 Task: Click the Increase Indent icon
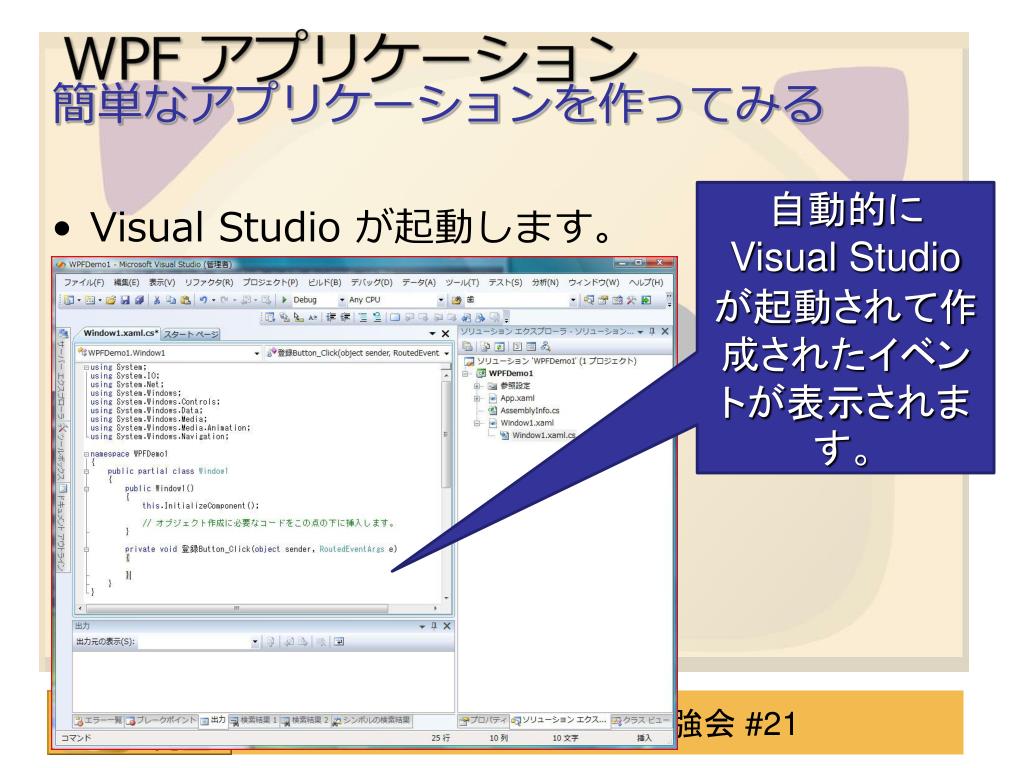[x=345, y=317]
